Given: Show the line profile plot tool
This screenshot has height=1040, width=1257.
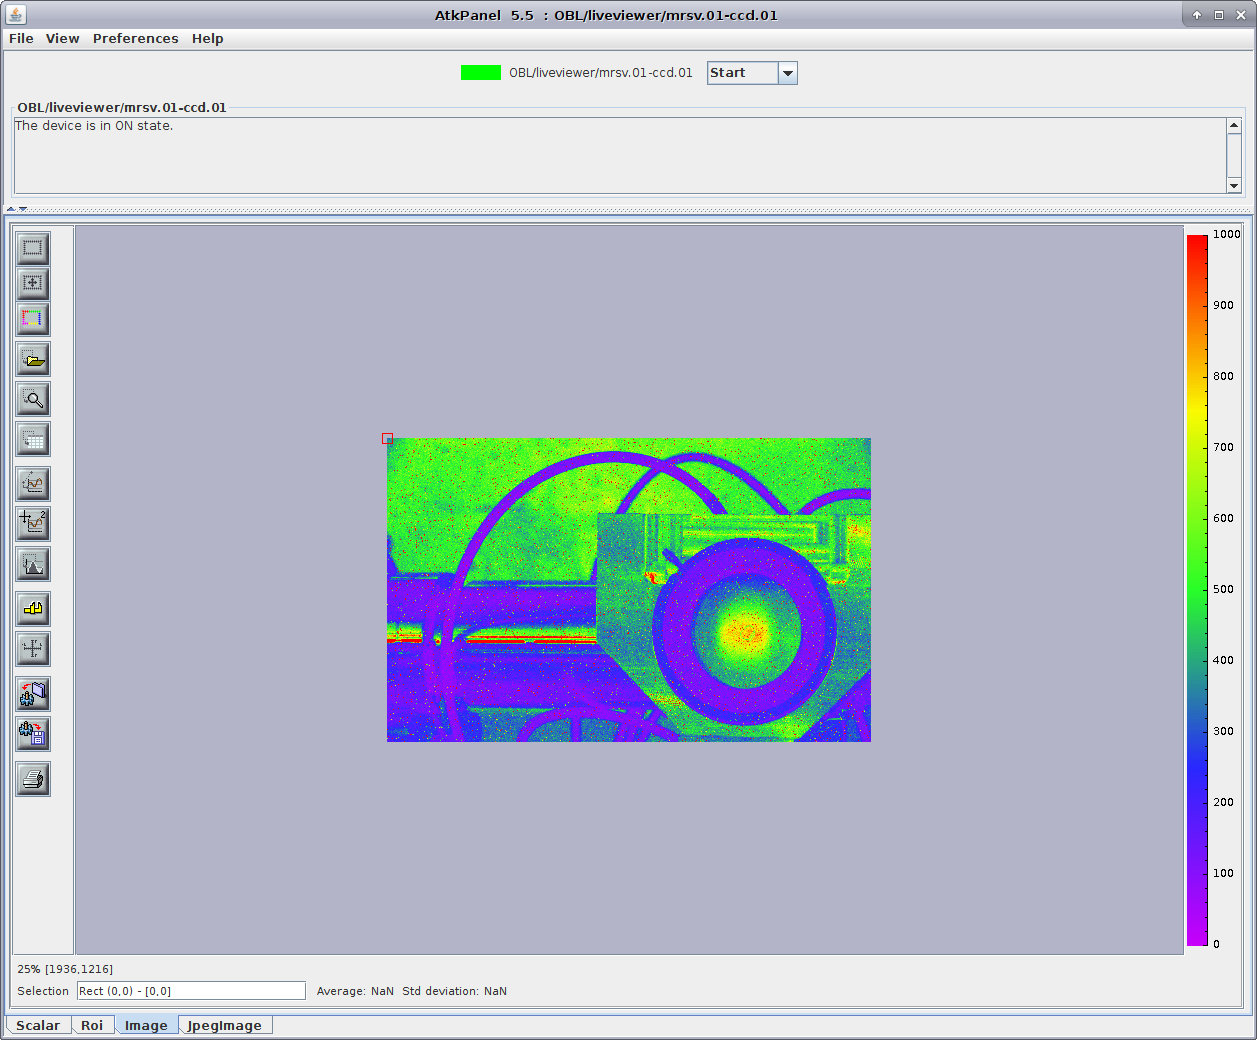Looking at the screenshot, I should (33, 484).
